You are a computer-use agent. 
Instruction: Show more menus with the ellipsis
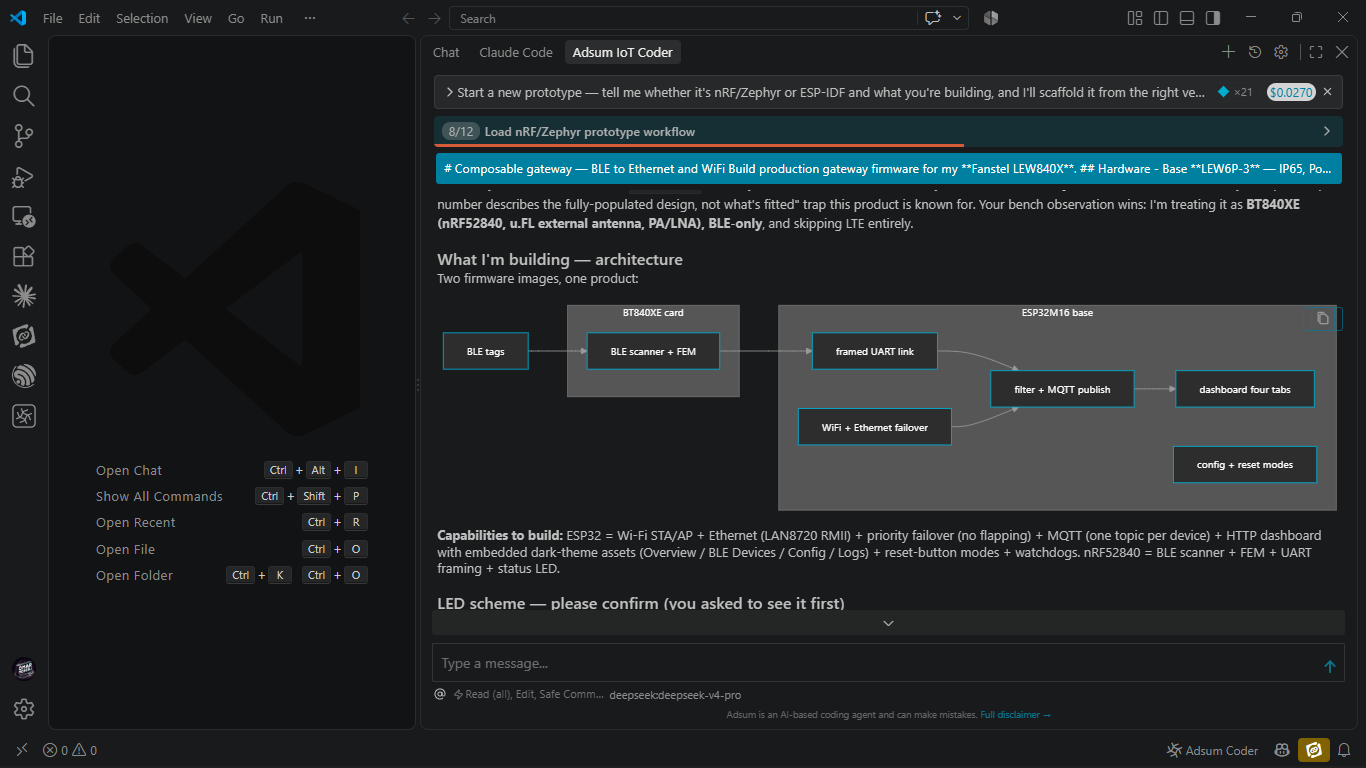coord(310,18)
